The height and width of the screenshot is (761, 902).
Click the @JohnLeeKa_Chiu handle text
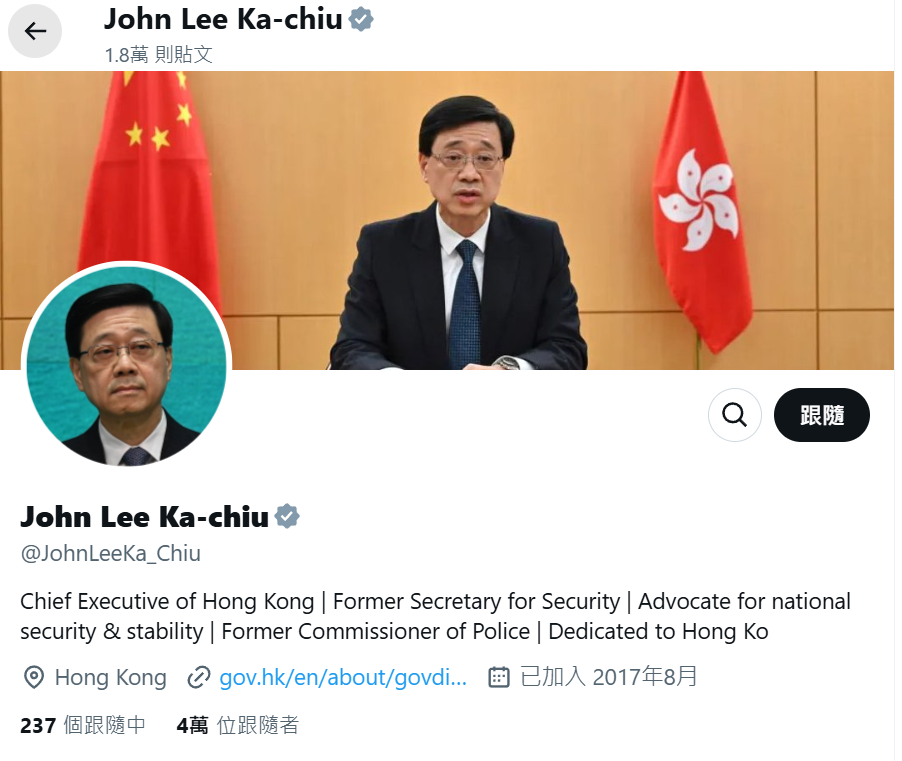[110, 553]
